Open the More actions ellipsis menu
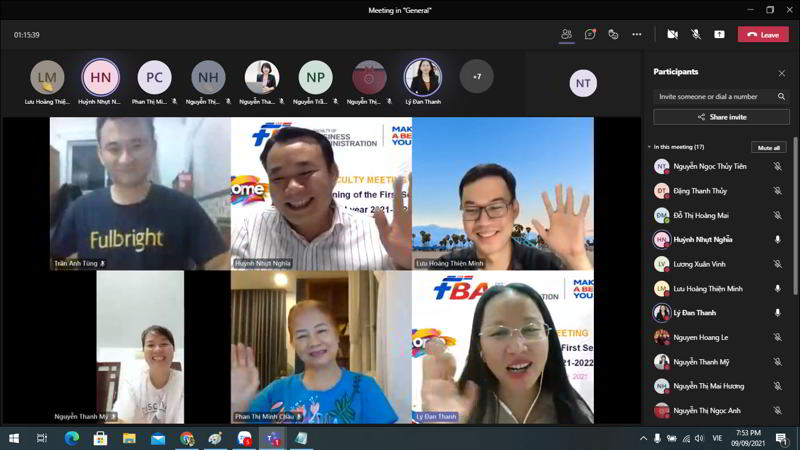The image size is (800, 450). (x=636, y=34)
